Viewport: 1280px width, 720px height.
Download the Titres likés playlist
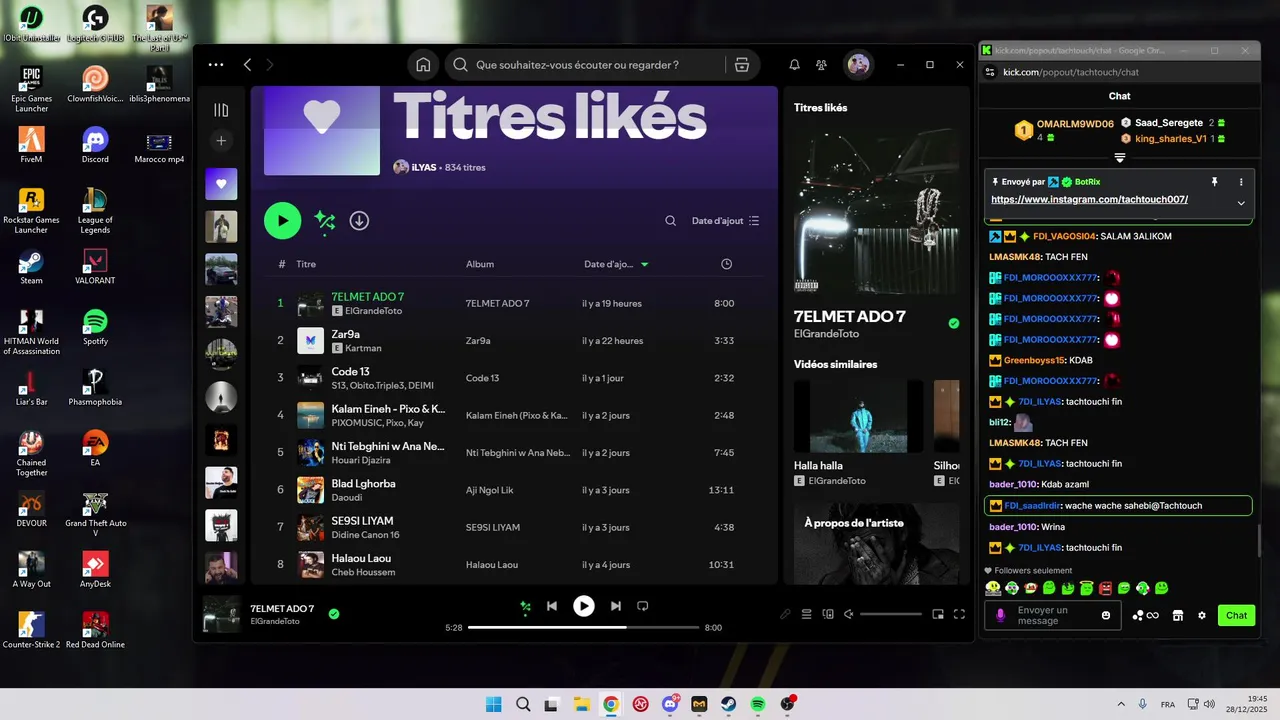(x=359, y=221)
